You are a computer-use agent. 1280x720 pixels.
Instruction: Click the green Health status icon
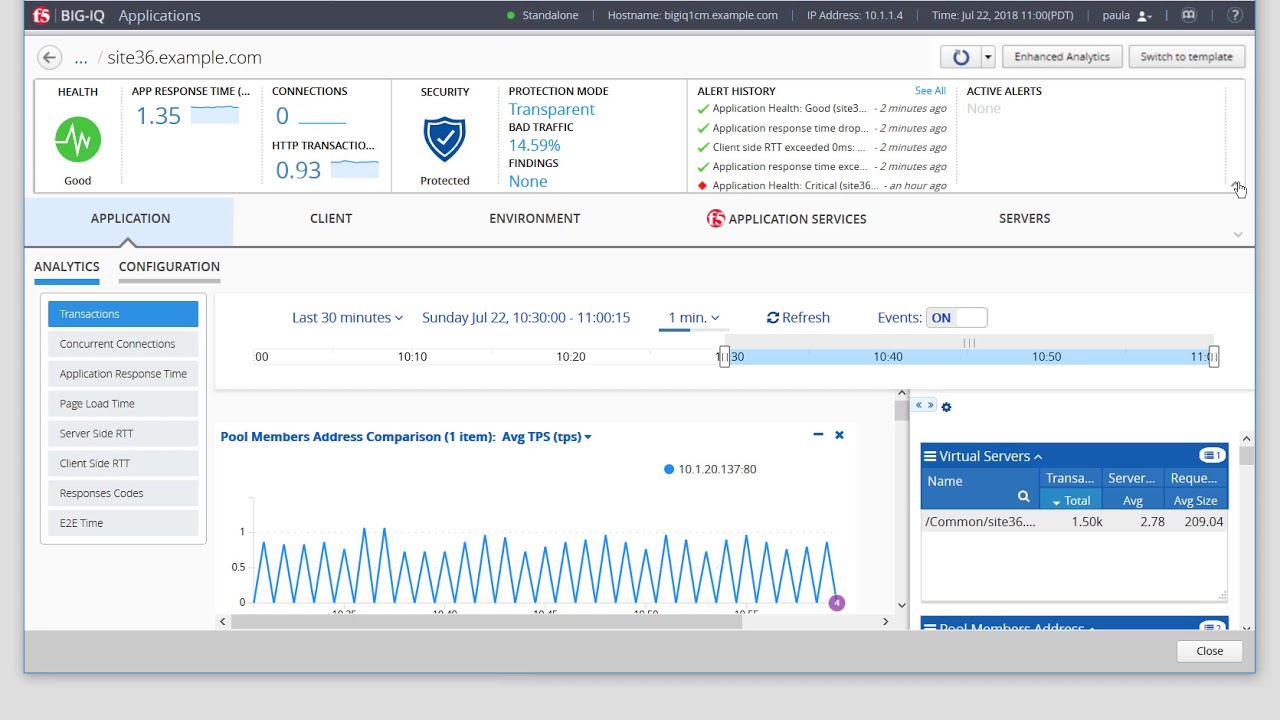[78, 140]
